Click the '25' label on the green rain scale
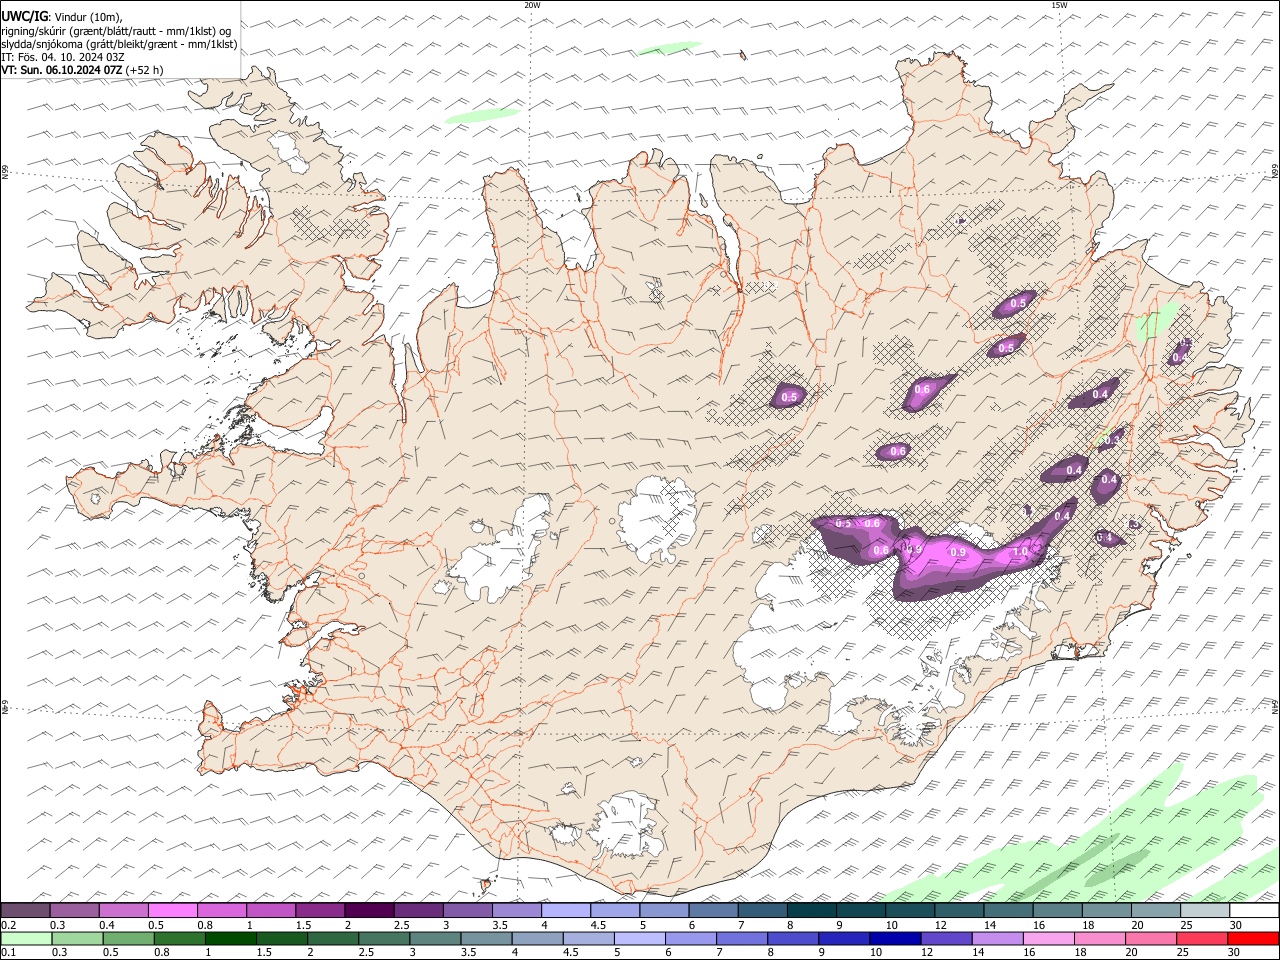1280x960 pixels. pyautogui.click(x=1181, y=953)
